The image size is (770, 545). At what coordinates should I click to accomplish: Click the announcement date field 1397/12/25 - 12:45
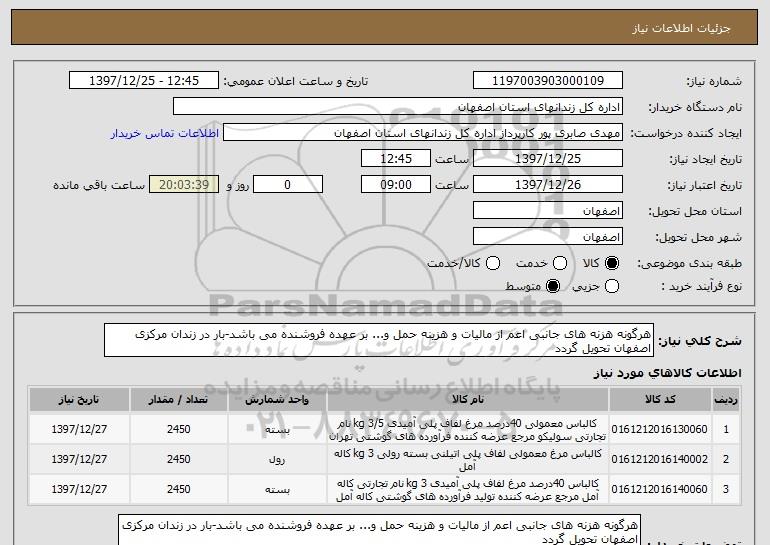(144, 81)
